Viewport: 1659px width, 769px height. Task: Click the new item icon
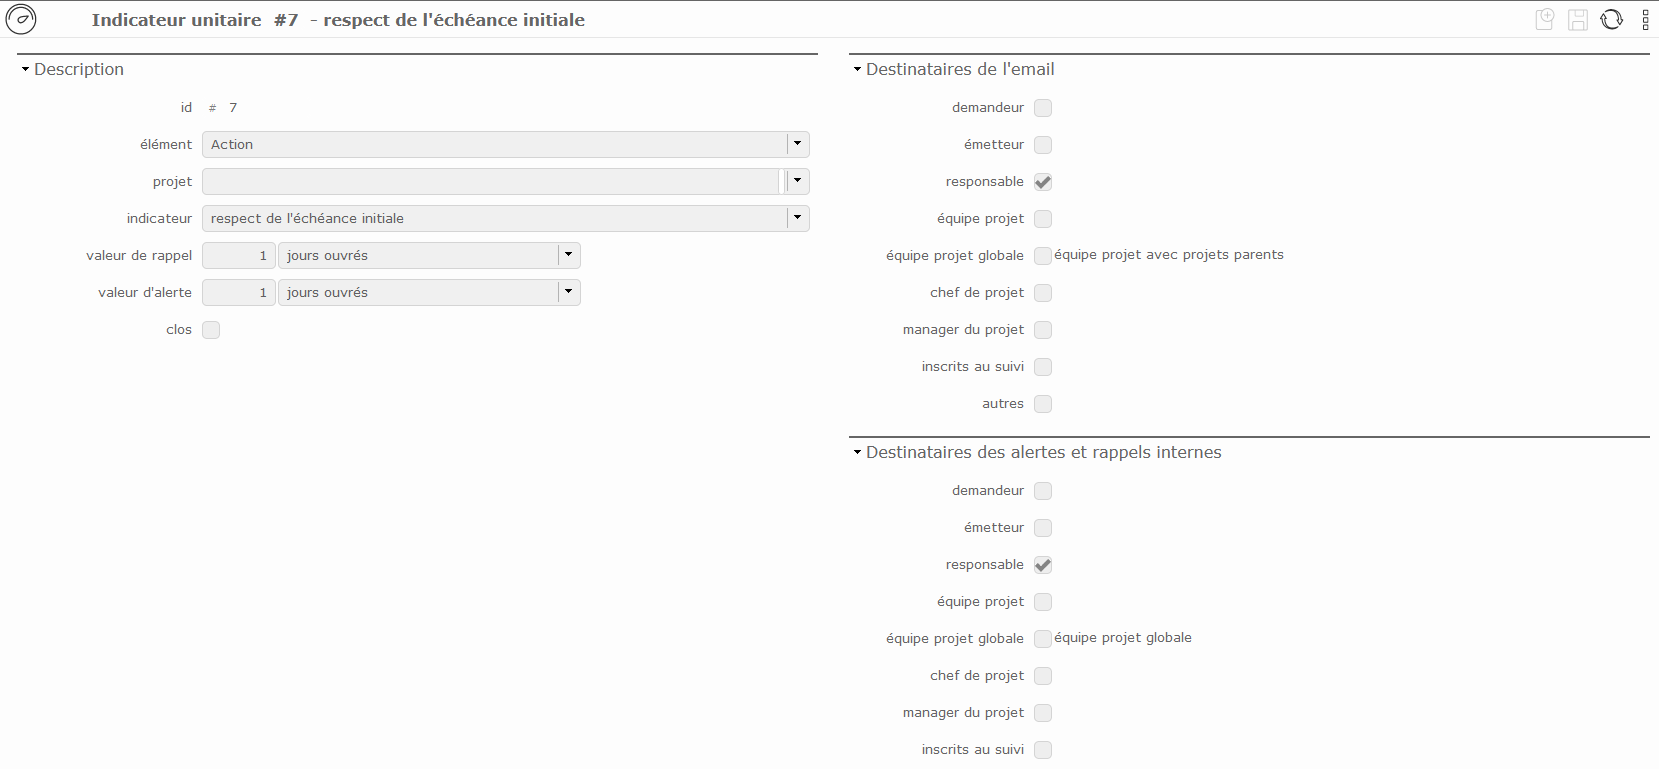[1545, 19]
